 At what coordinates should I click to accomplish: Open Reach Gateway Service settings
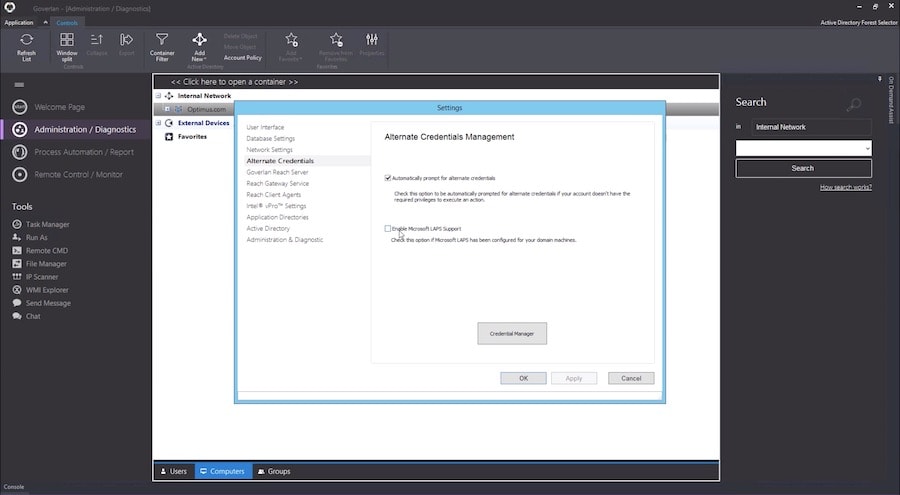click(x=277, y=184)
